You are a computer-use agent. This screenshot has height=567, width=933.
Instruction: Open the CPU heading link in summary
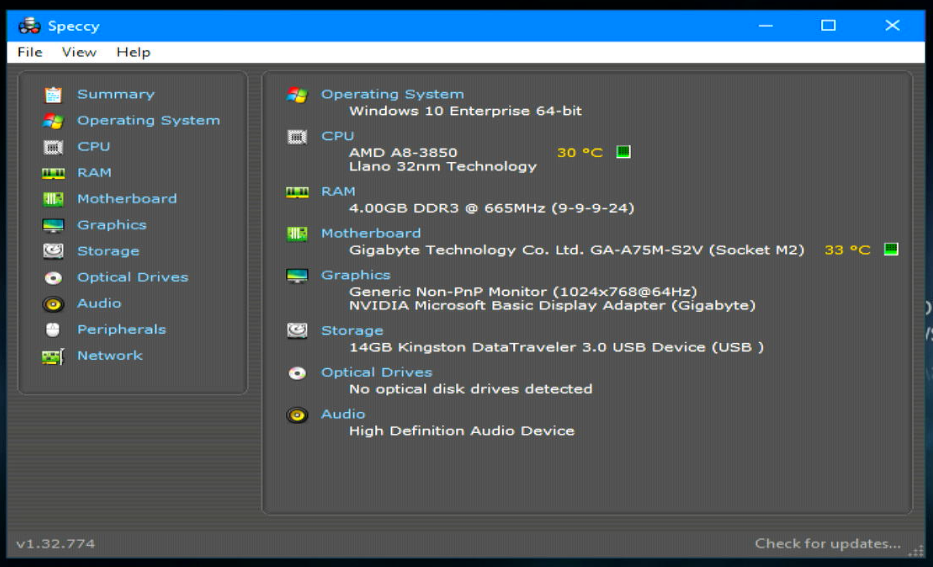tap(337, 136)
